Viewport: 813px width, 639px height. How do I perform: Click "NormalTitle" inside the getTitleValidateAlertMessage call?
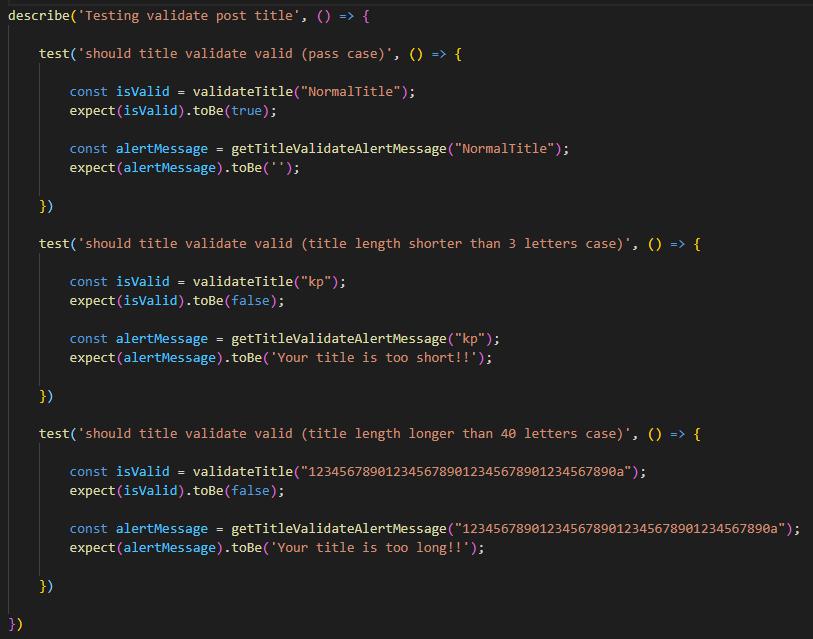click(504, 148)
